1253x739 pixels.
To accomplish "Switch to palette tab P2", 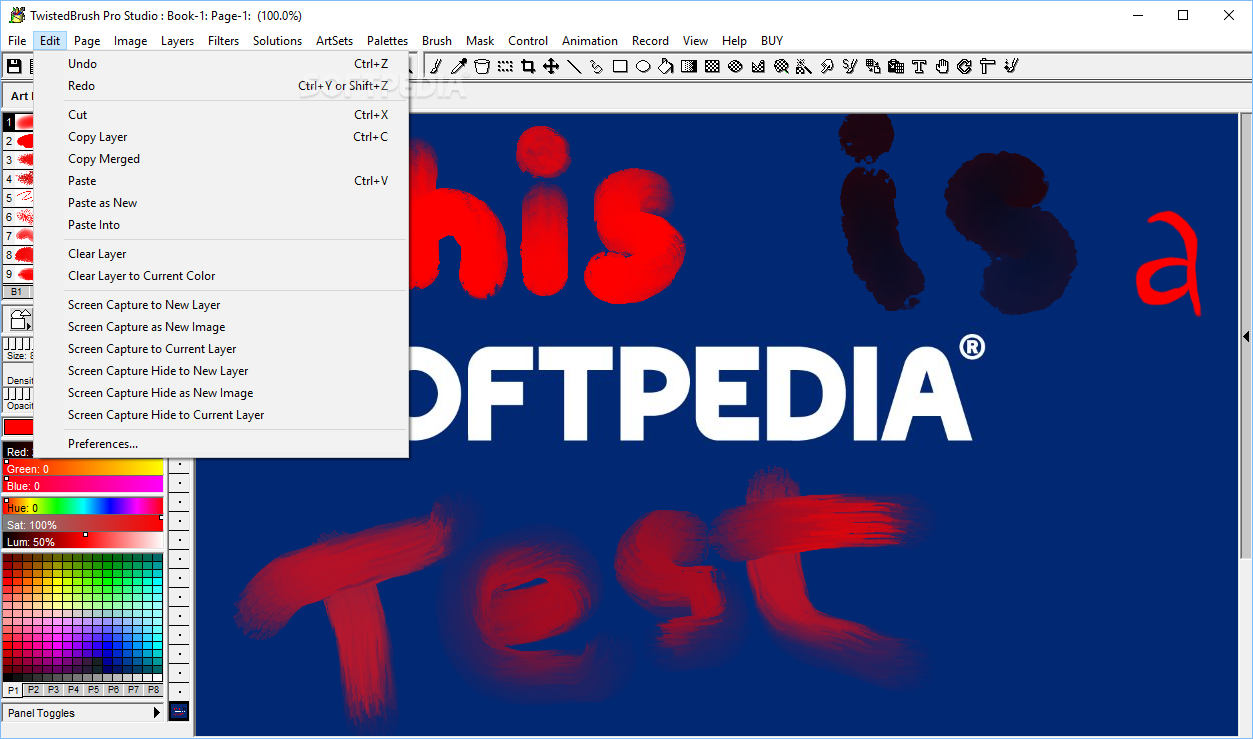I will tap(33, 690).
